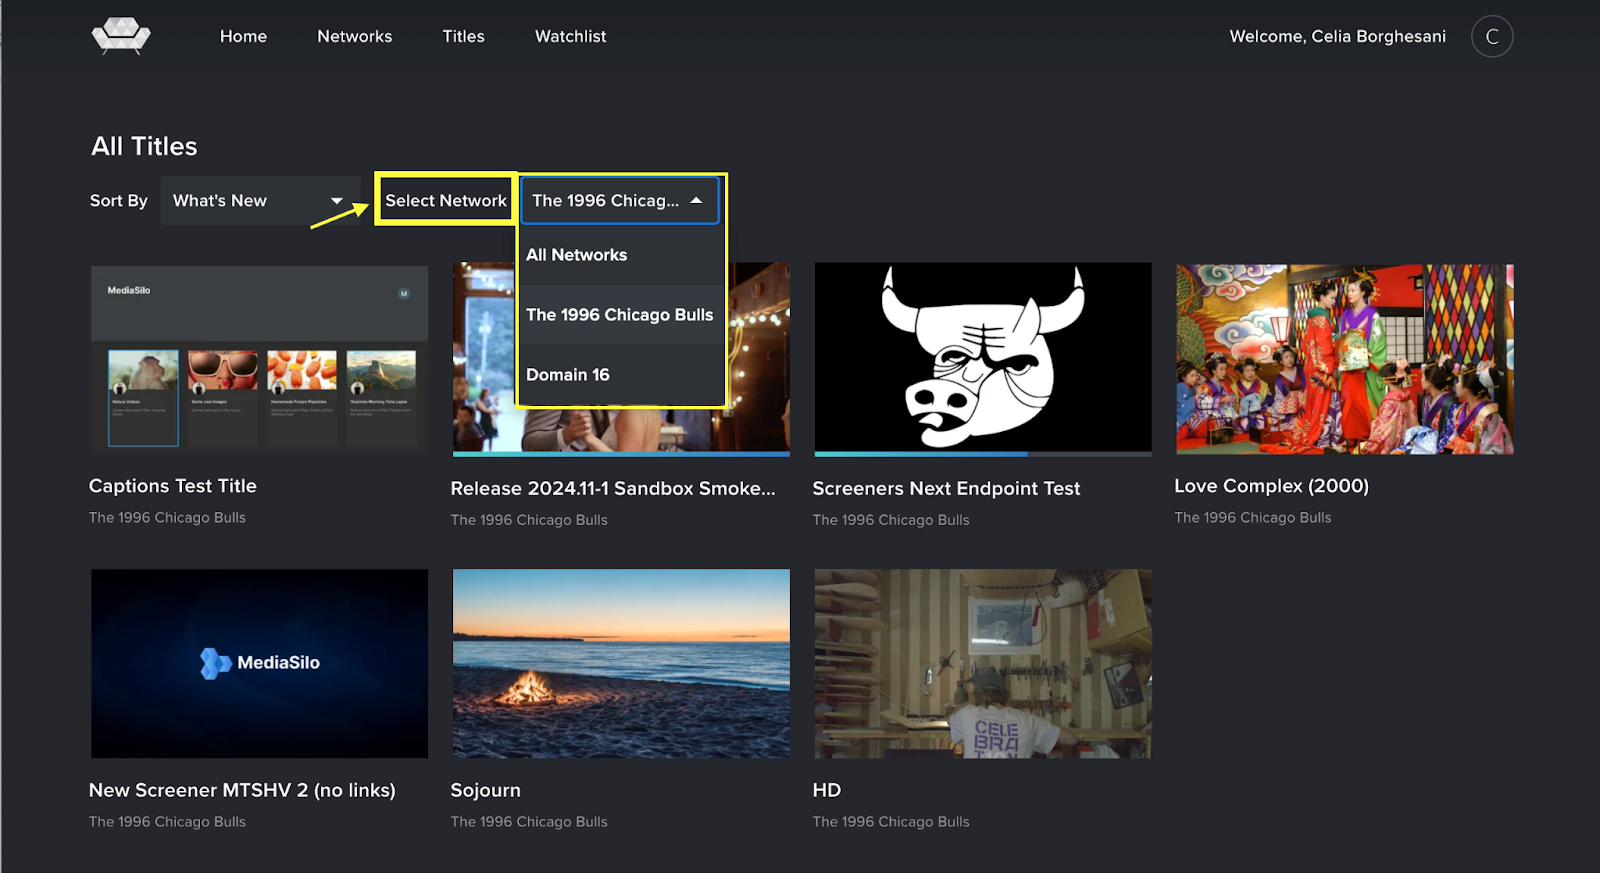Choose All Networks from the dropdown list

coord(620,255)
